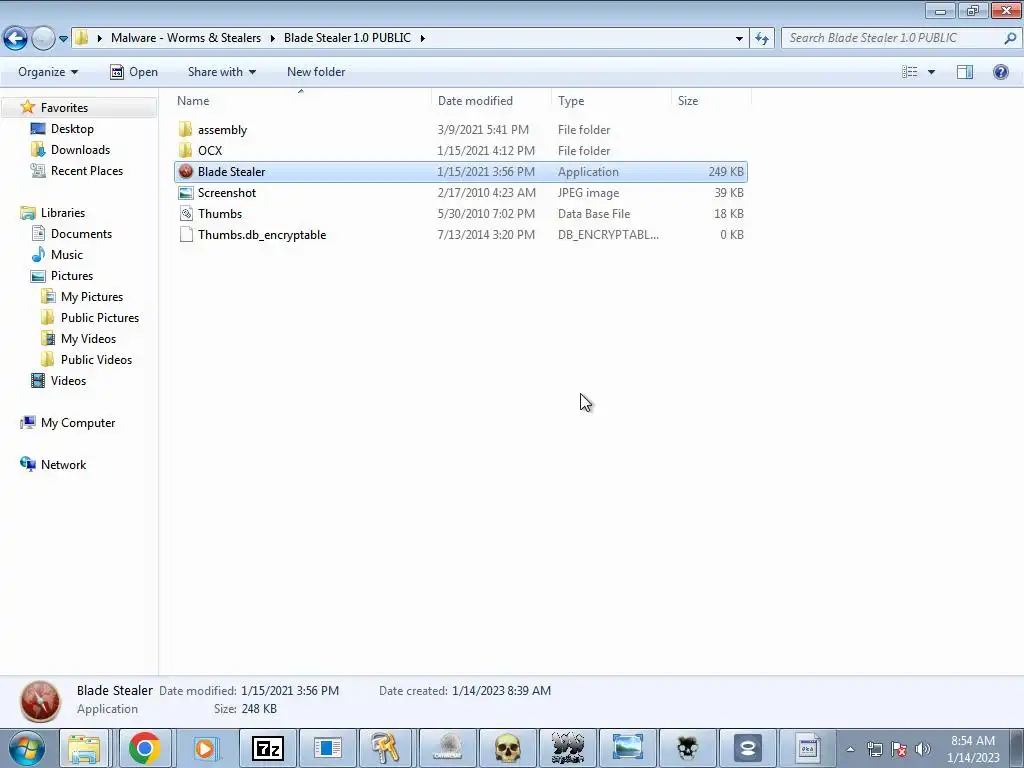The width and height of the screenshot is (1024, 768).
Task: Open the skull icon taskbar app
Action: (x=507, y=748)
